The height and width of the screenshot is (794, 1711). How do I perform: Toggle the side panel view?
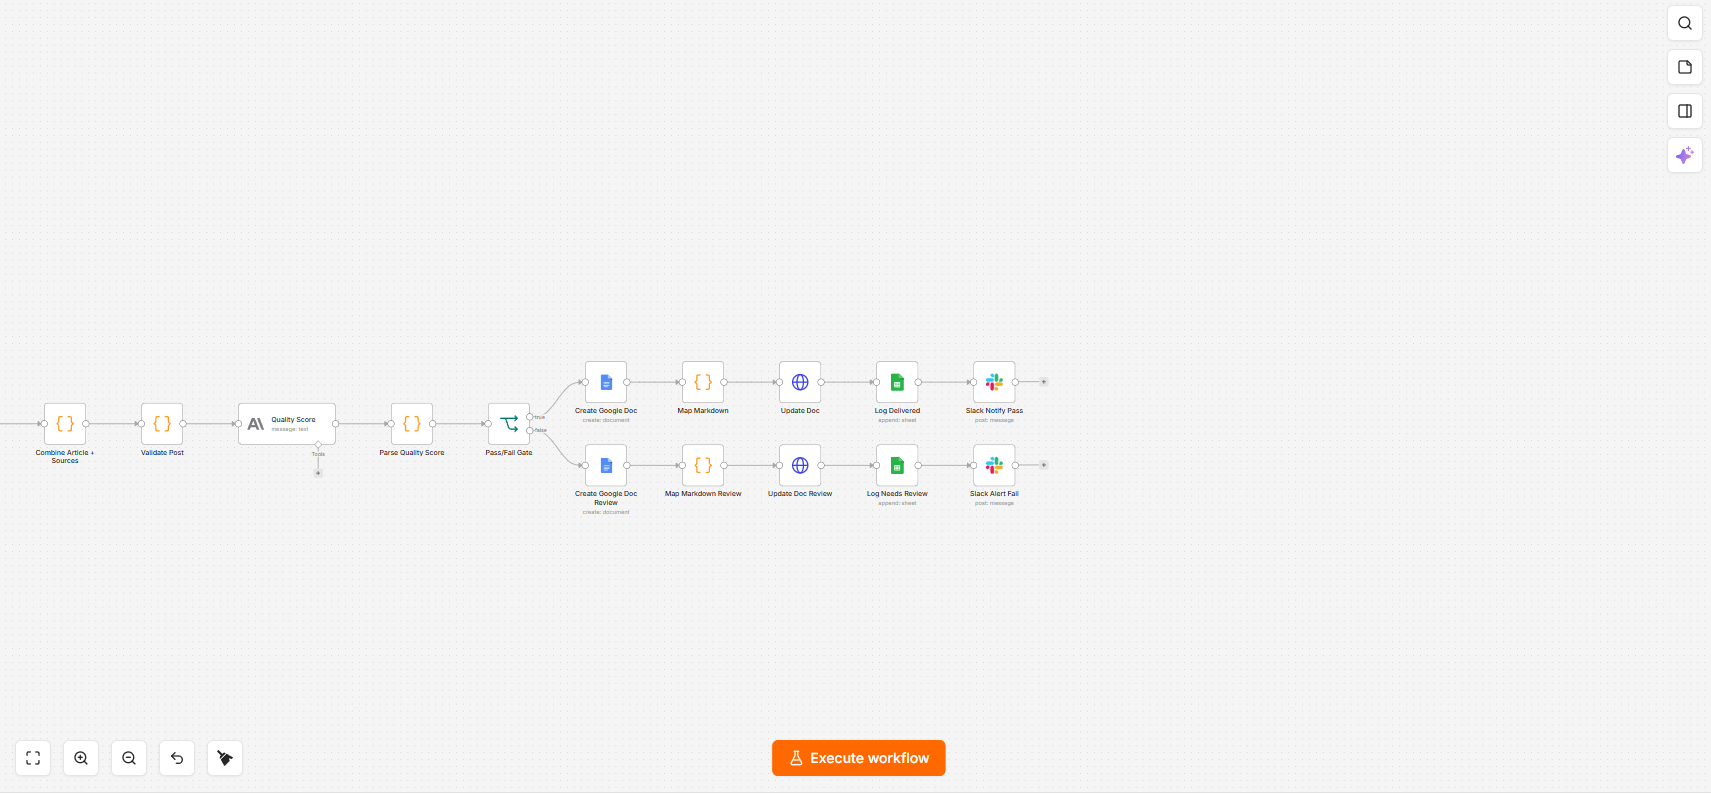coord(1685,111)
